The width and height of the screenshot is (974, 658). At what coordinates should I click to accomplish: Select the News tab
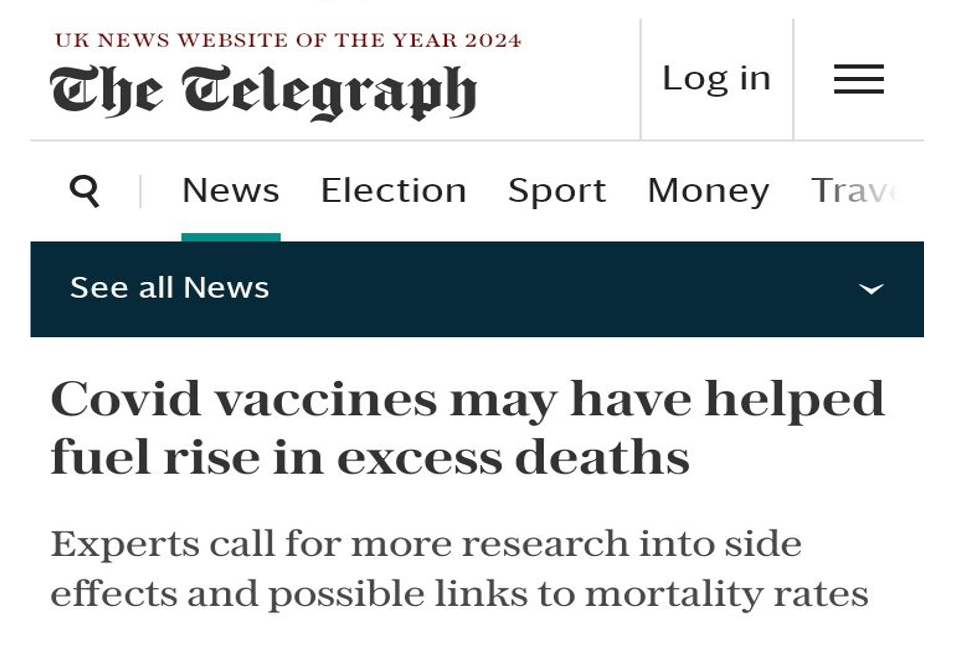pyautogui.click(x=230, y=190)
